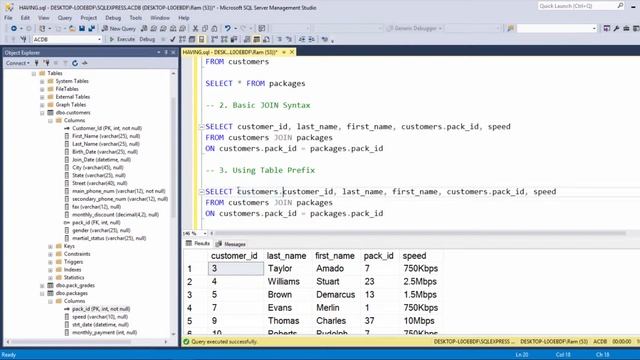The width and height of the screenshot is (640, 360).
Task: Click the Parse checkmark icon
Action: coord(173,39)
